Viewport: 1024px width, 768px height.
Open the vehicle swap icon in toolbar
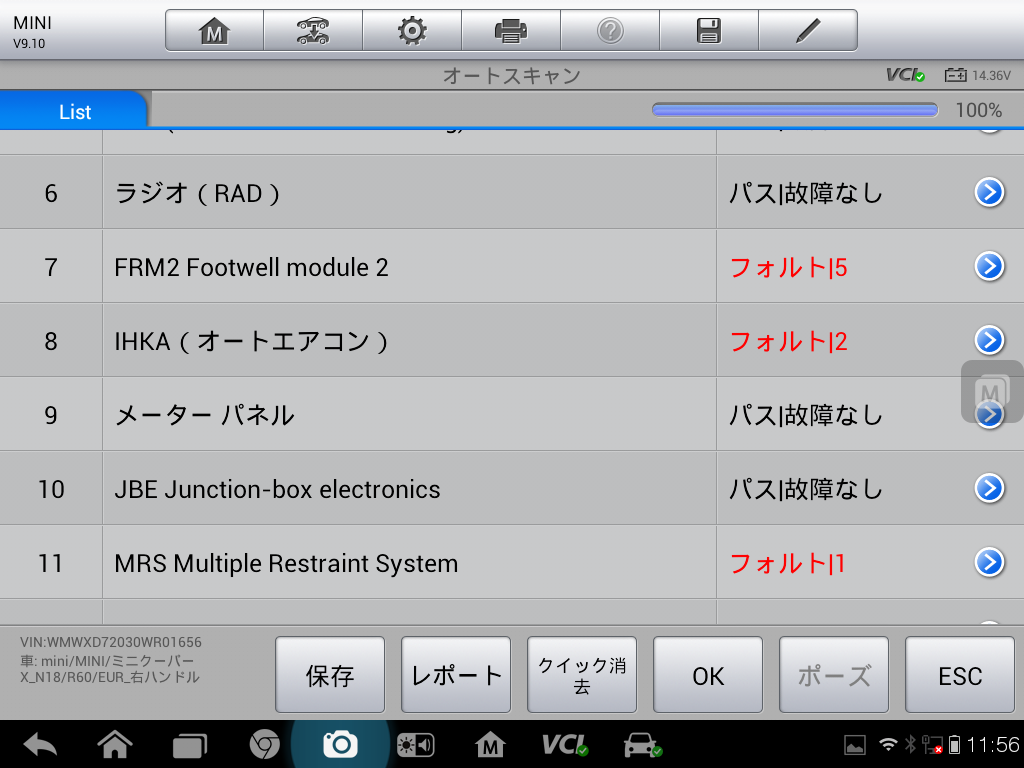point(313,31)
